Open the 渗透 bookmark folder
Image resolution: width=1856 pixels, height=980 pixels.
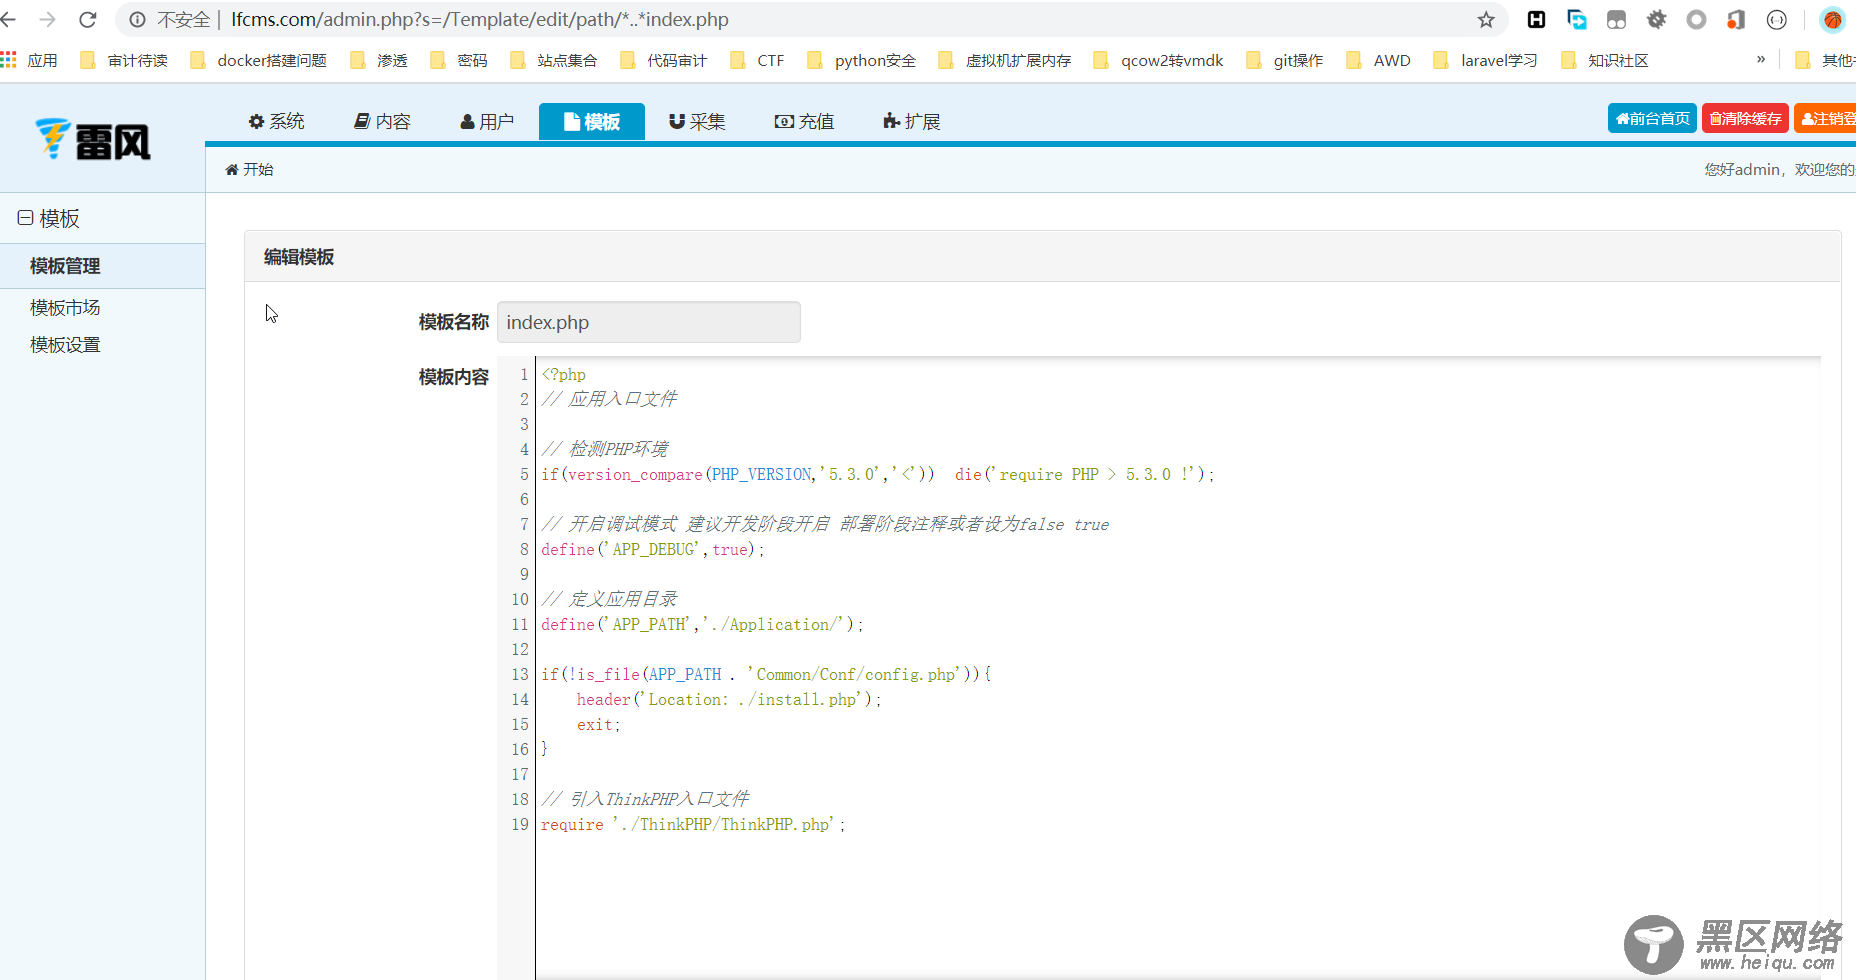coord(379,60)
